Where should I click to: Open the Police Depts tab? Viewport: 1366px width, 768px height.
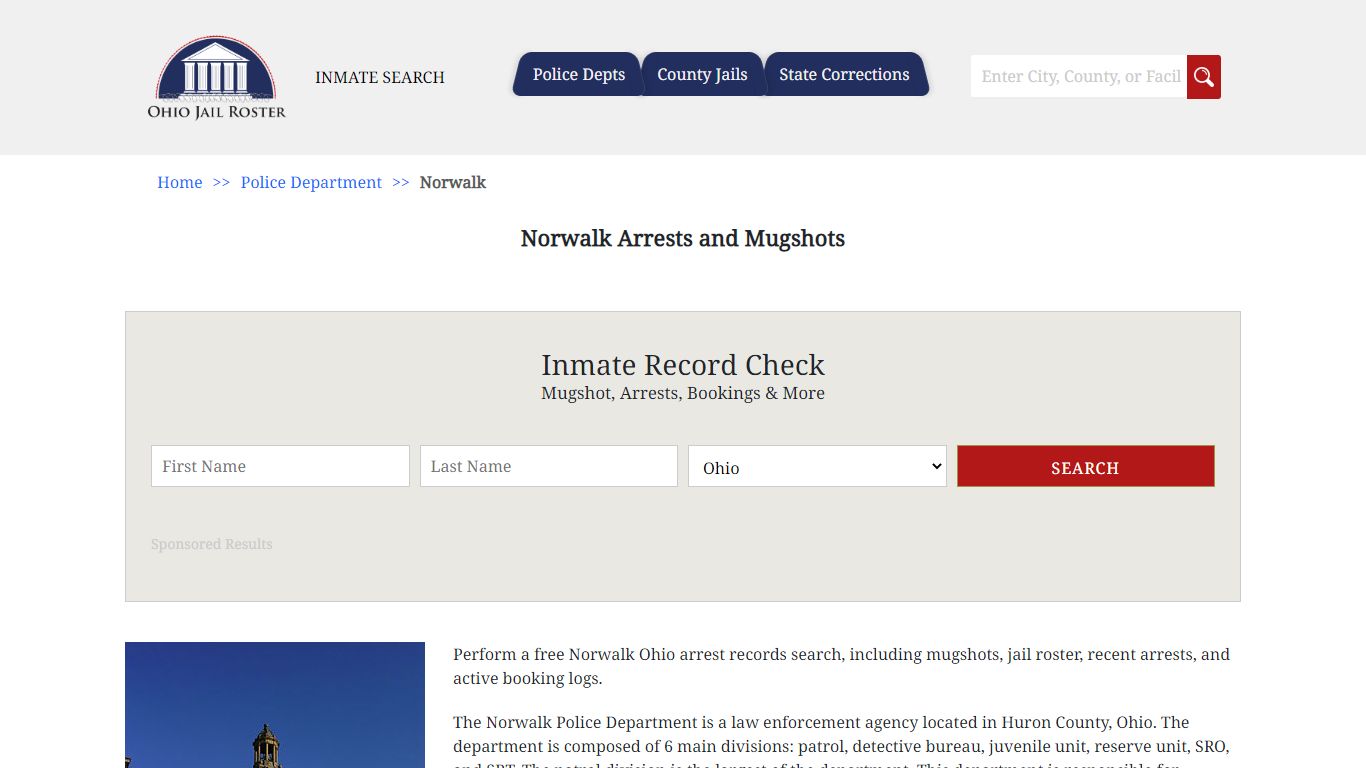578,74
